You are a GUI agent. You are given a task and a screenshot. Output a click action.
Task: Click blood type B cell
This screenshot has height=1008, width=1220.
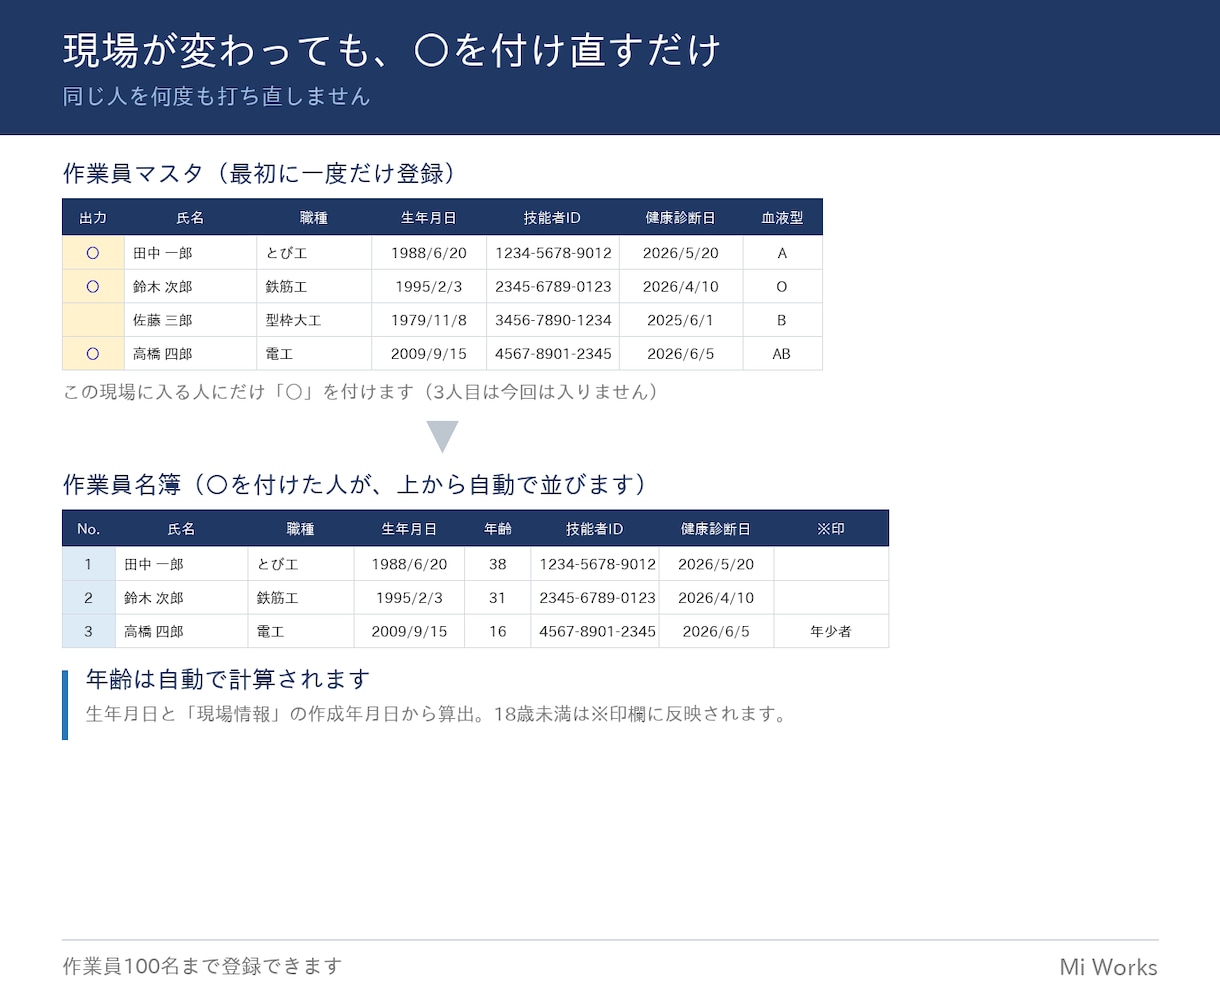pyautogui.click(x=782, y=320)
